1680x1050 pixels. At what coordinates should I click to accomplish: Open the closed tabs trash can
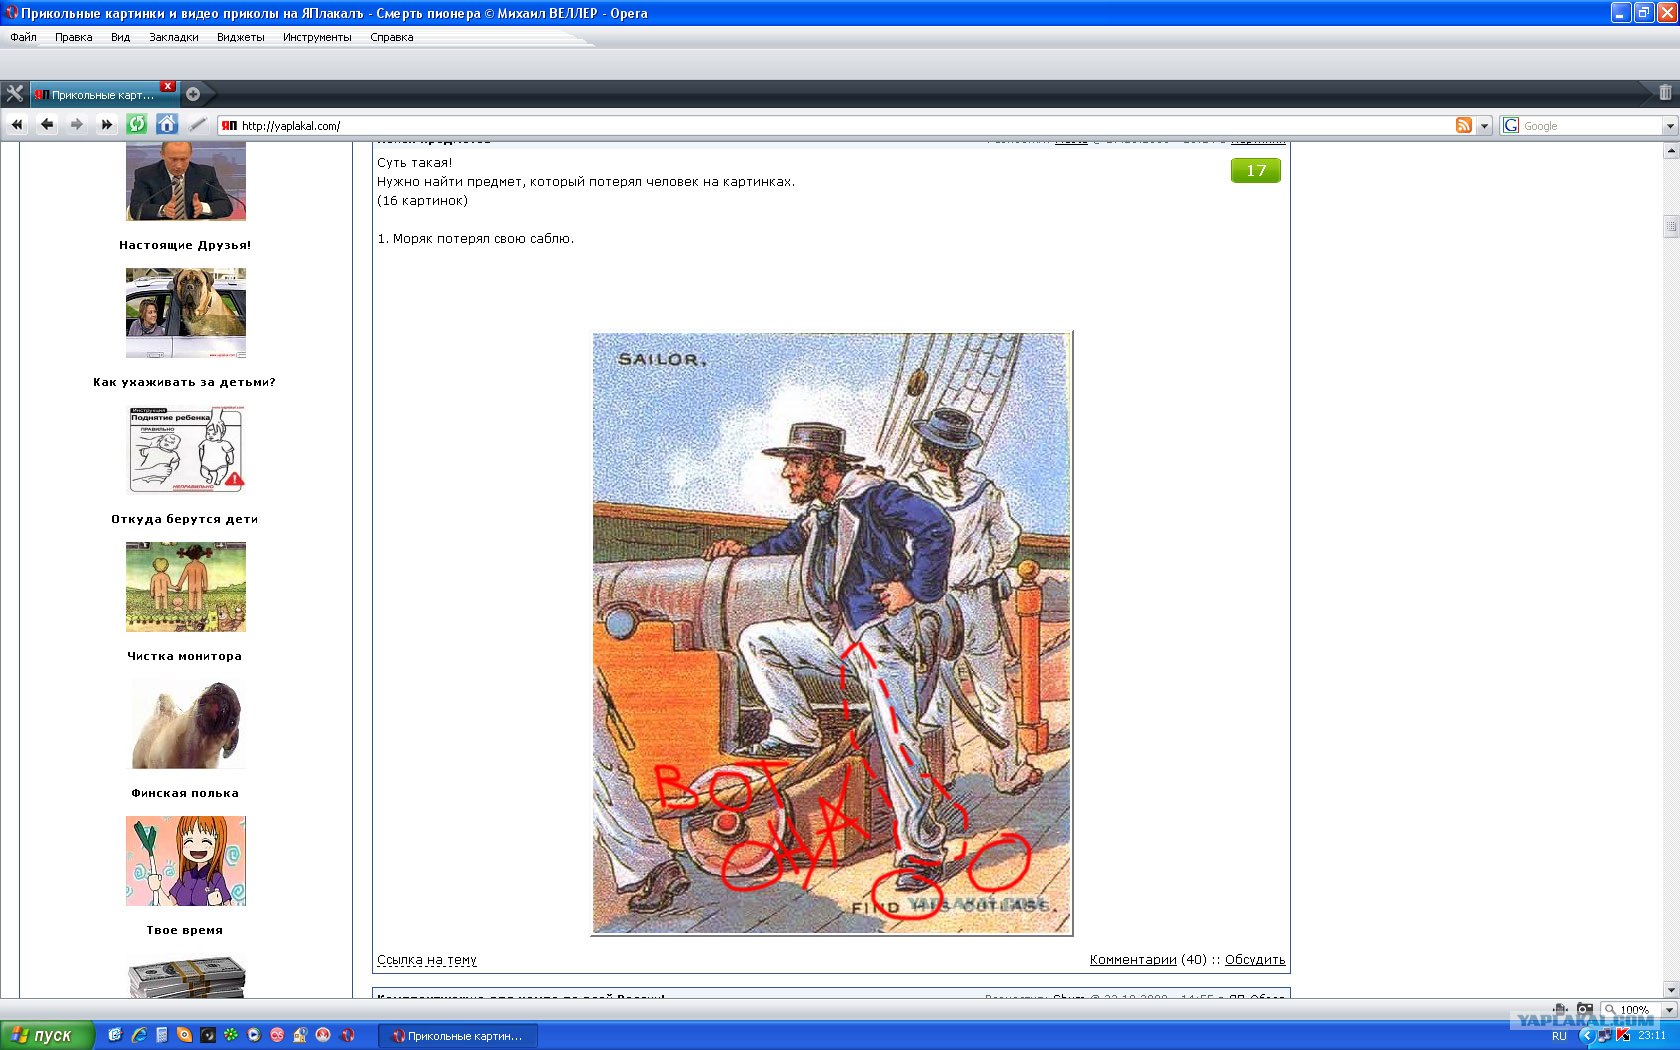(x=1665, y=93)
